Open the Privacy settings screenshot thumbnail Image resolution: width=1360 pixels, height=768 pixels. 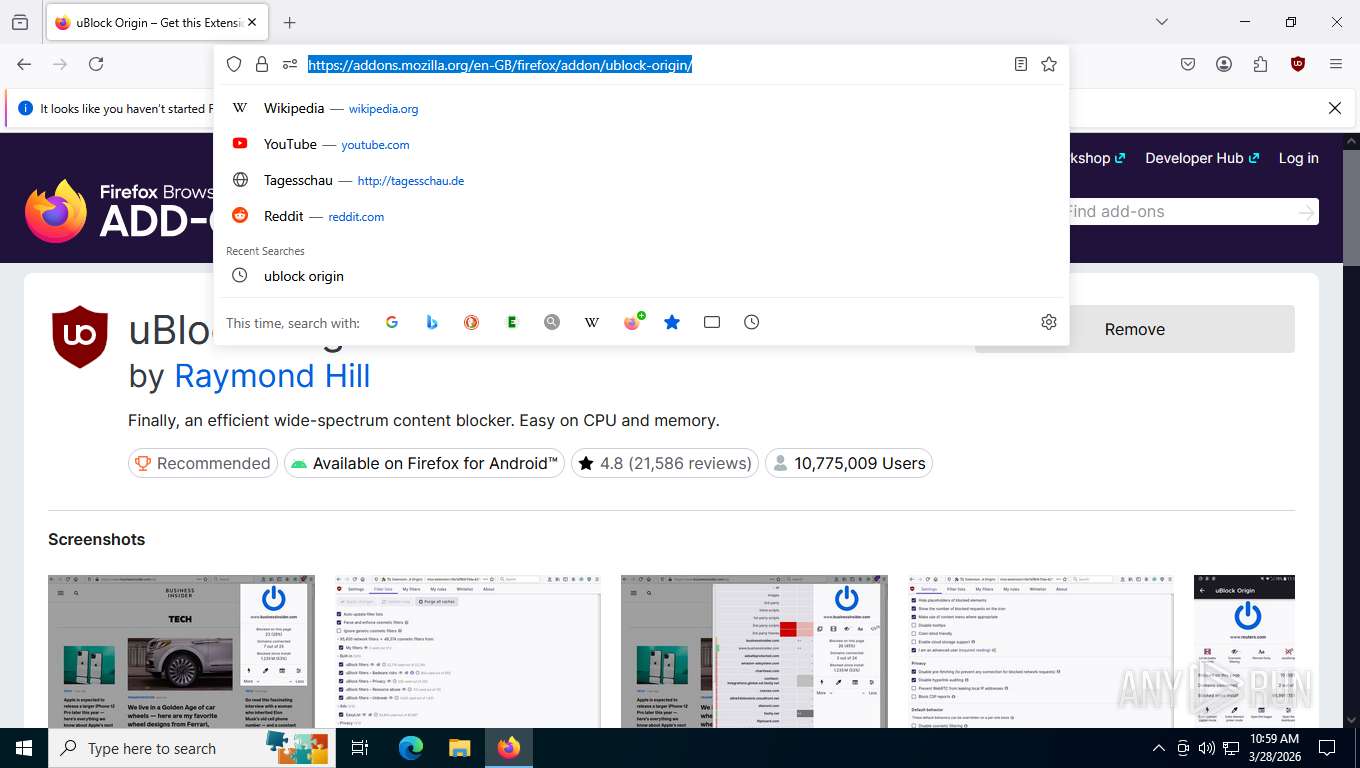pos(1041,651)
